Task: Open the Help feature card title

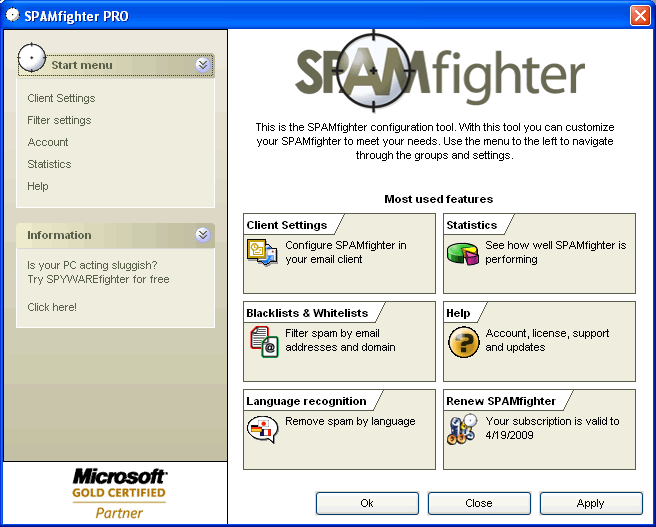Action: point(458,313)
